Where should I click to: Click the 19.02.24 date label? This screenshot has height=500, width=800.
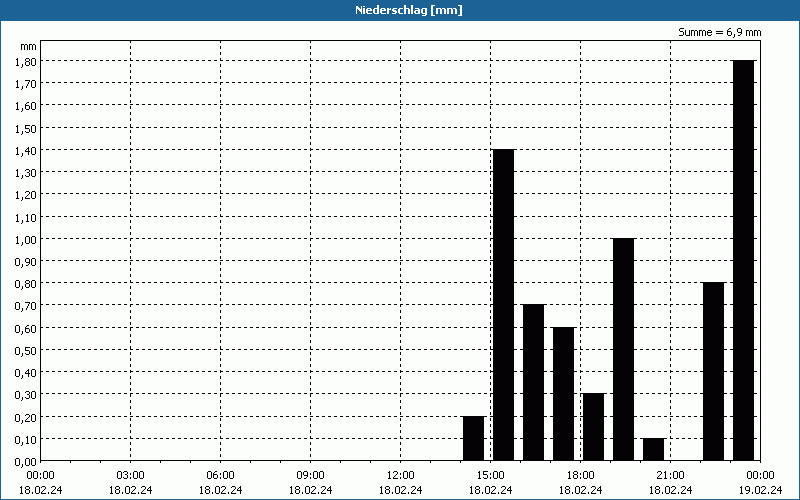[760, 490]
